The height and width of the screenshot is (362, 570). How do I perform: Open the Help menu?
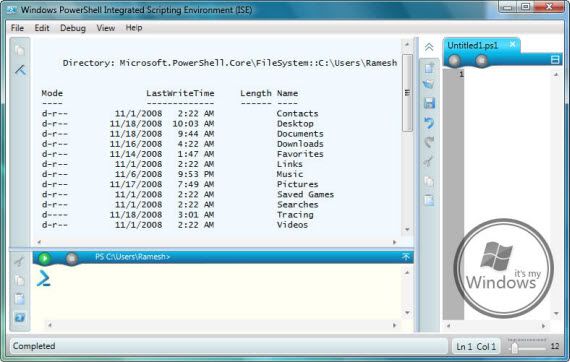[x=134, y=28]
